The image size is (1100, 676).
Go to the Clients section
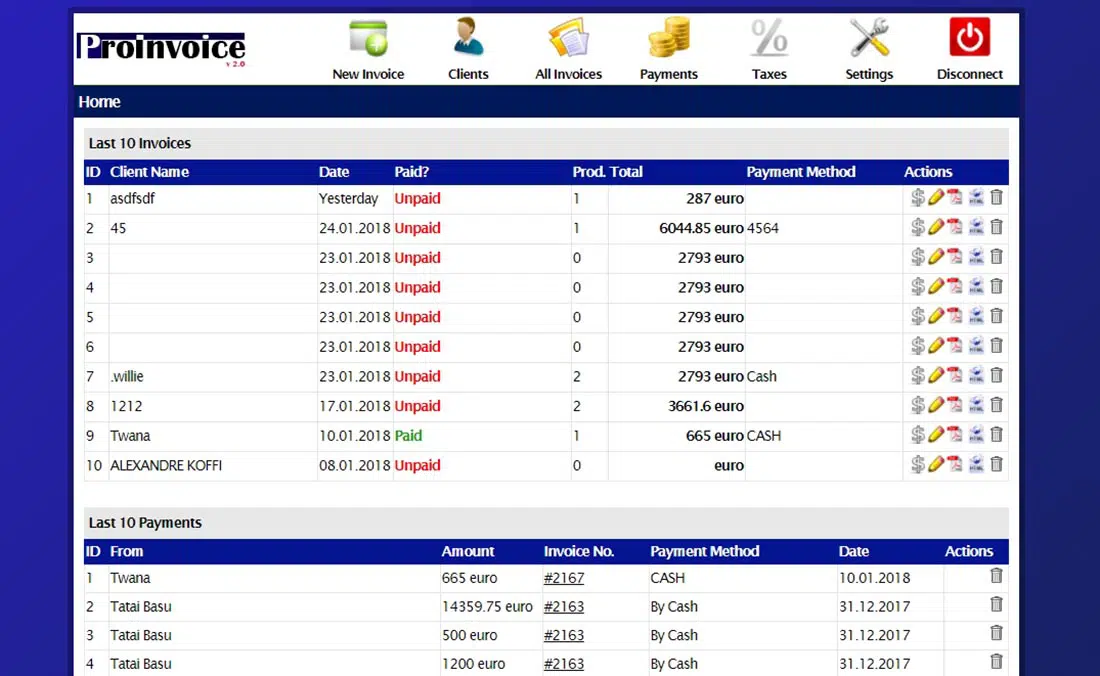click(x=468, y=49)
